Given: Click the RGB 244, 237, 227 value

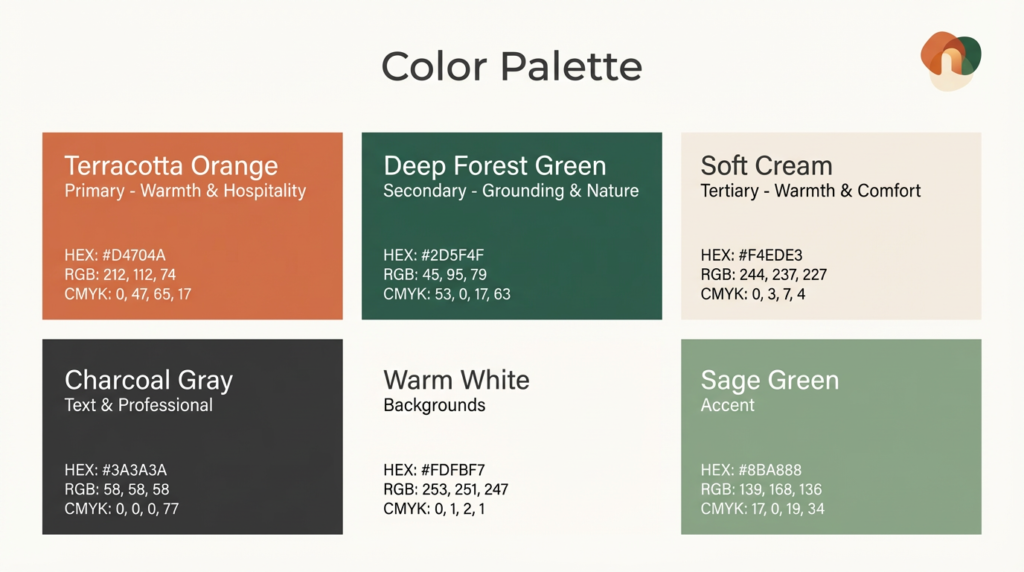Looking at the screenshot, I should [763, 274].
